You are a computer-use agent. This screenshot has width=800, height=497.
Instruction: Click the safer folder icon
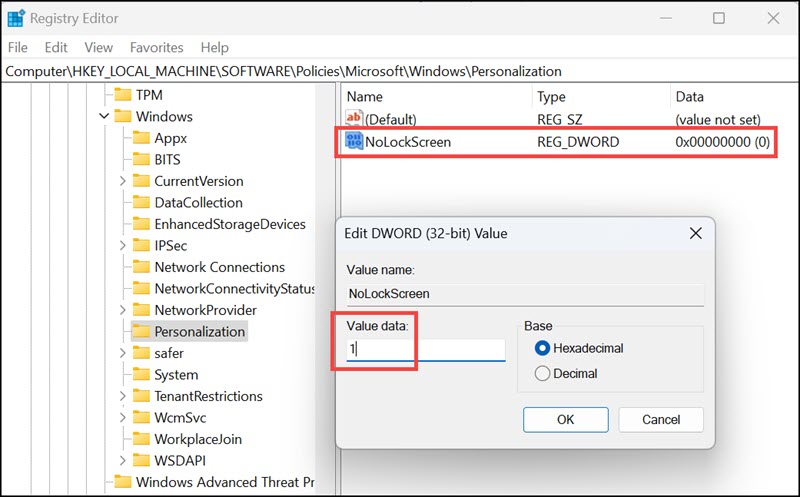[141, 353]
